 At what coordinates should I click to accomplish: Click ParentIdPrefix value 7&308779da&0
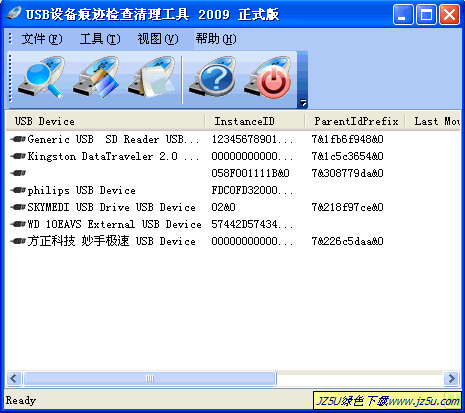tap(347, 173)
